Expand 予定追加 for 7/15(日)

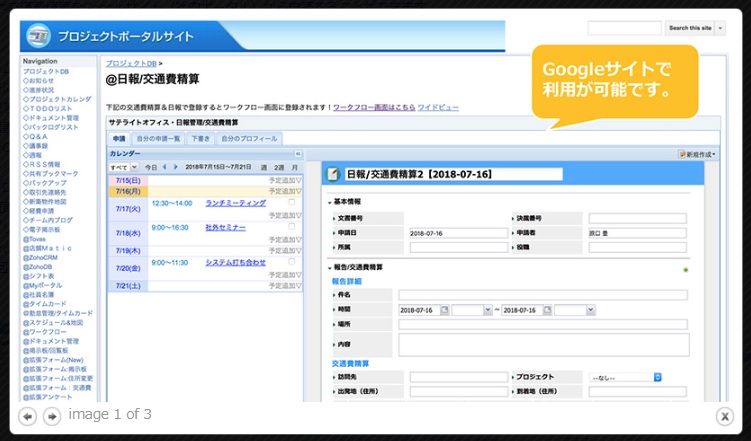click(x=285, y=181)
